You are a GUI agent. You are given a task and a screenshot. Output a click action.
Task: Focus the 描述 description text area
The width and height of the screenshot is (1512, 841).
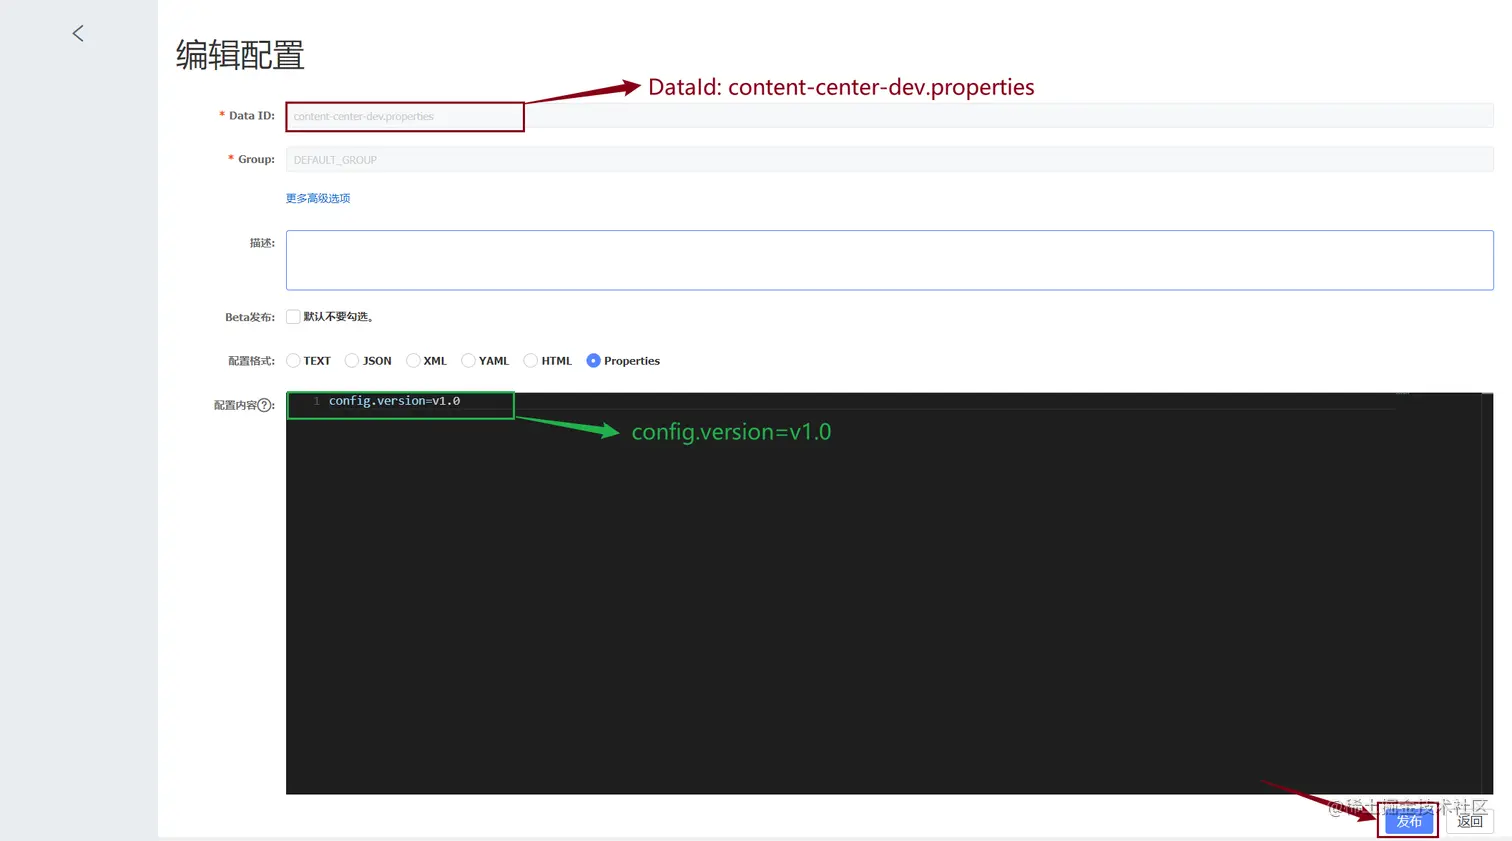(889, 260)
